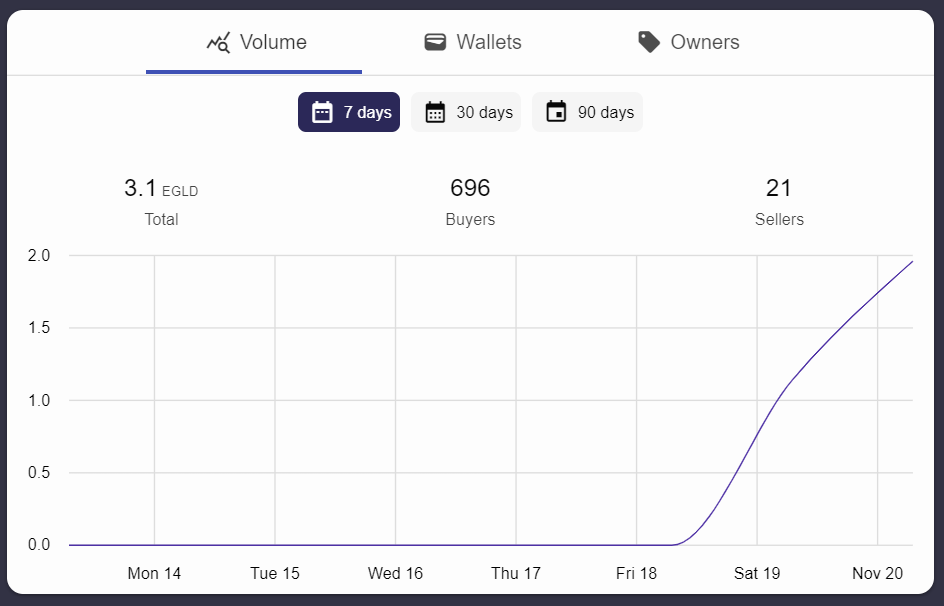Click the 696 buyers count
This screenshot has width=944, height=606.
click(470, 188)
